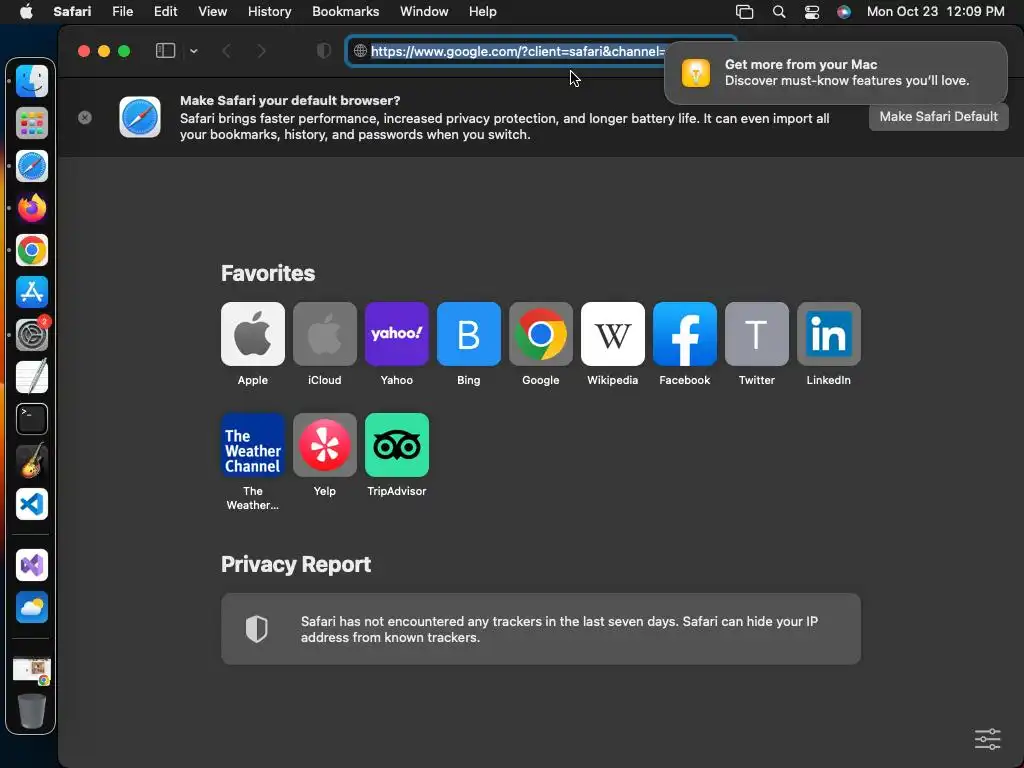Open the TripAdvisor favorite tile
Image resolution: width=1024 pixels, height=768 pixels.
tap(396, 445)
